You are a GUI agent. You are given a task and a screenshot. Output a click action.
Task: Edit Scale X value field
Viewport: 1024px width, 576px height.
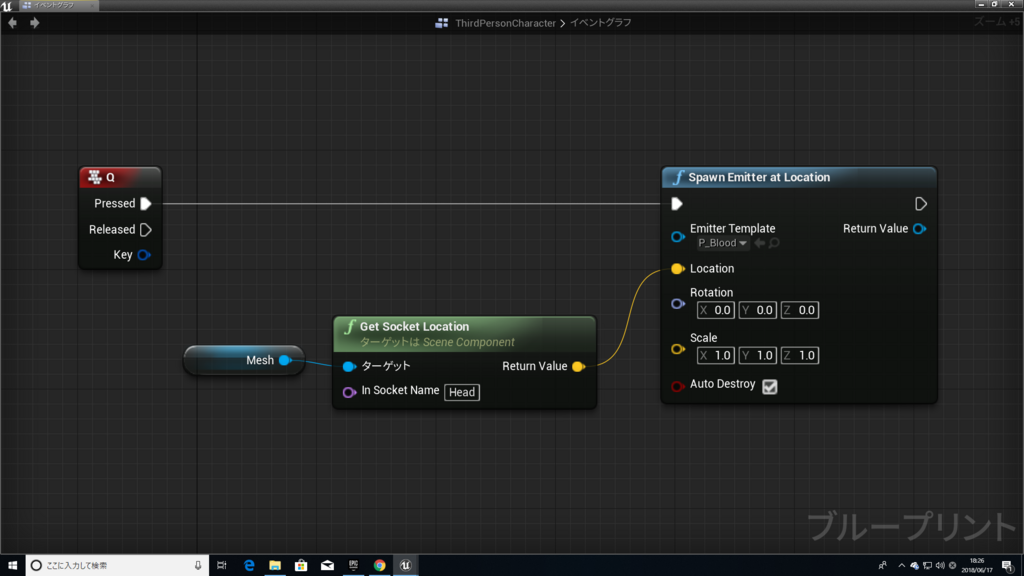(x=715, y=355)
